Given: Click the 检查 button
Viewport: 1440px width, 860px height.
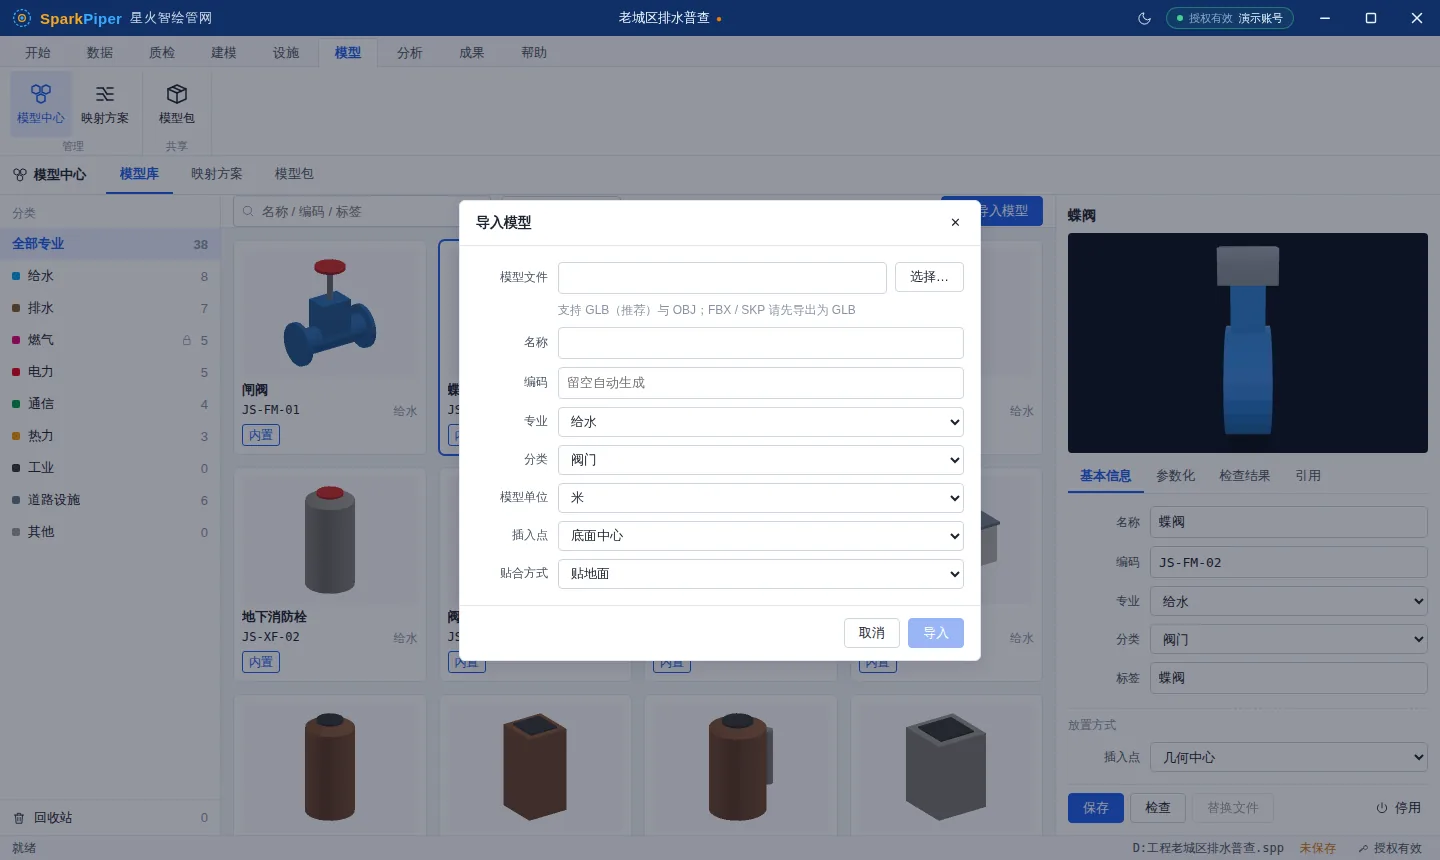Looking at the screenshot, I should 1158,808.
